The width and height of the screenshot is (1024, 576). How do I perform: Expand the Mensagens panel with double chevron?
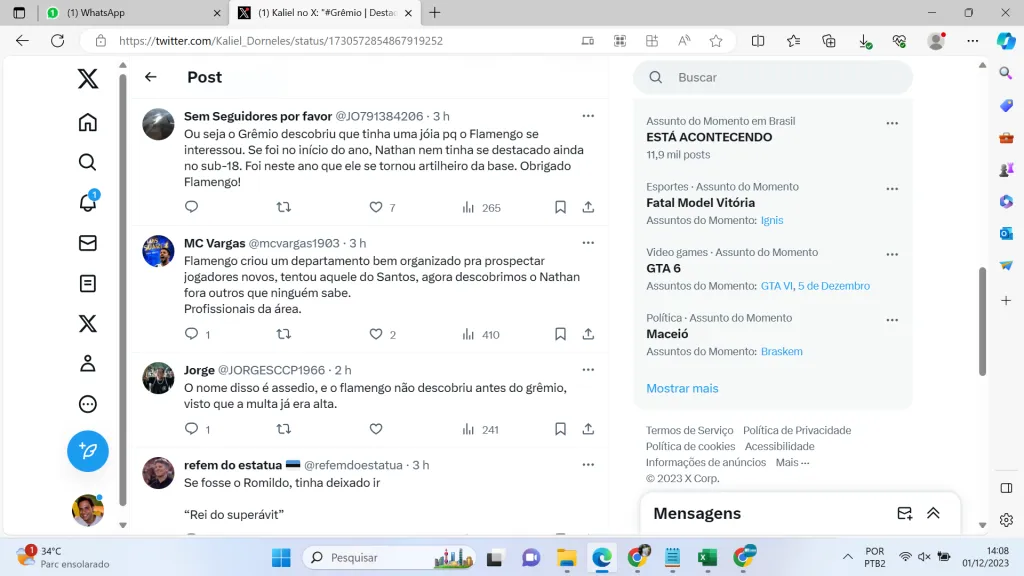point(933,513)
